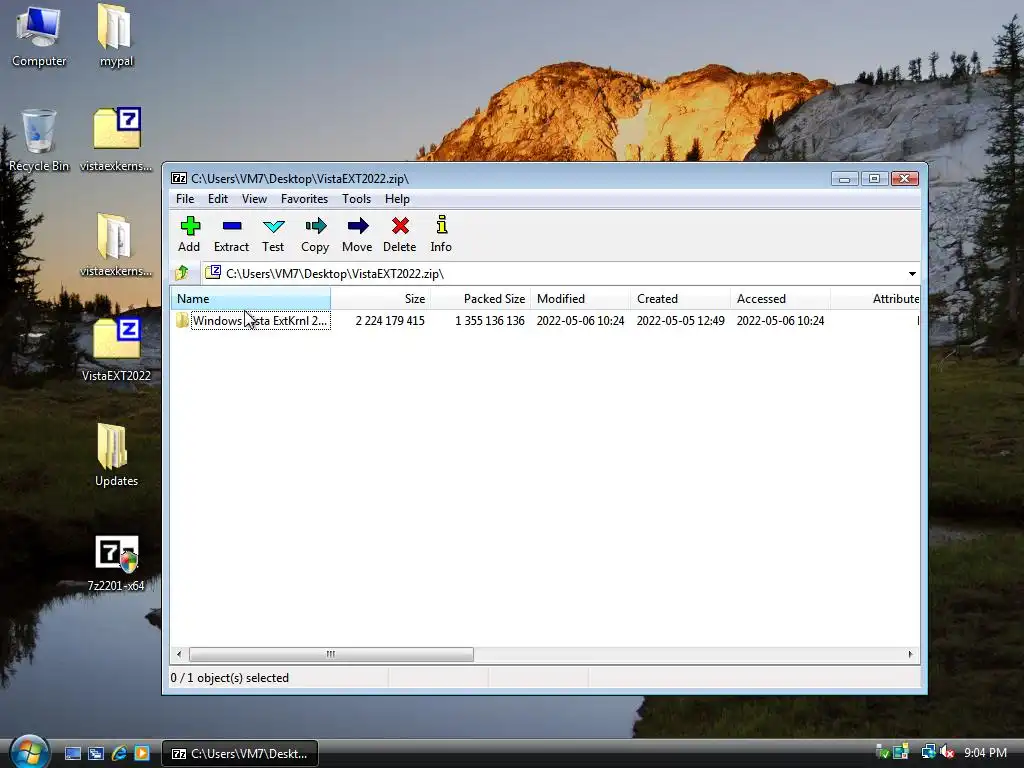The height and width of the screenshot is (768, 1024).
Task: Open the Help menu
Action: click(397, 199)
